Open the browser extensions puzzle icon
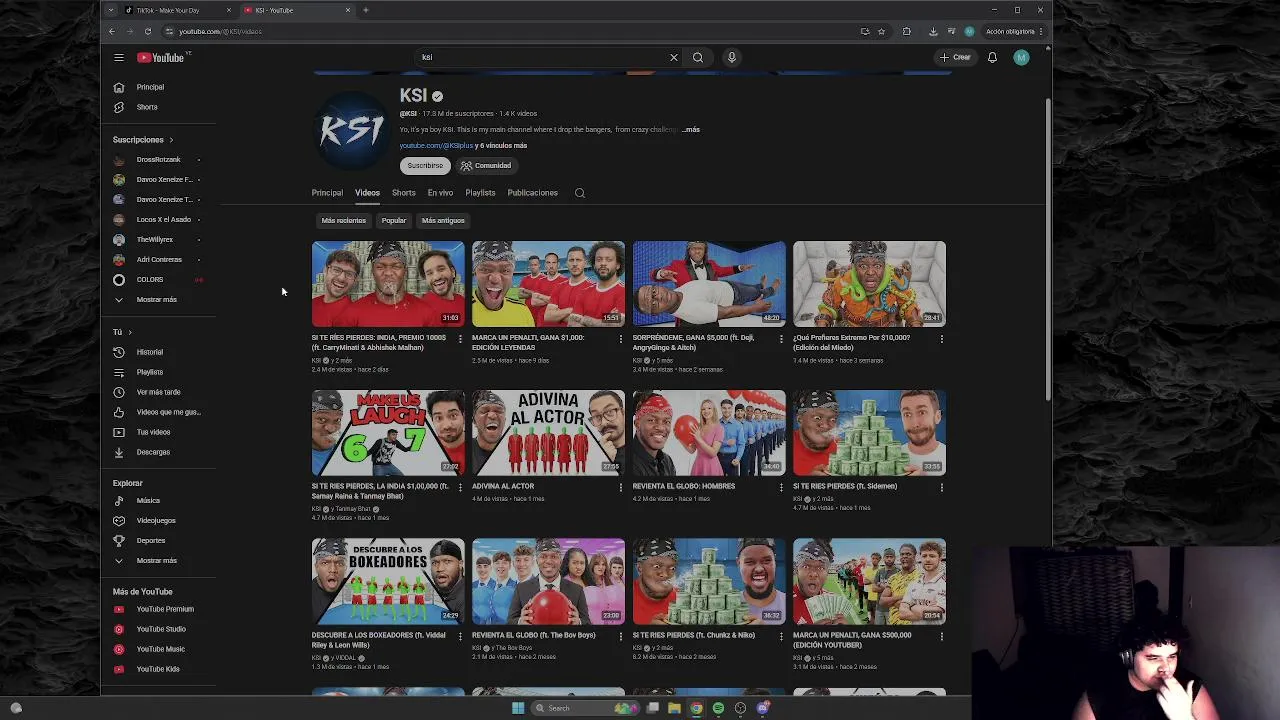This screenshot has height=720, width=1280. tap(906, 31)
